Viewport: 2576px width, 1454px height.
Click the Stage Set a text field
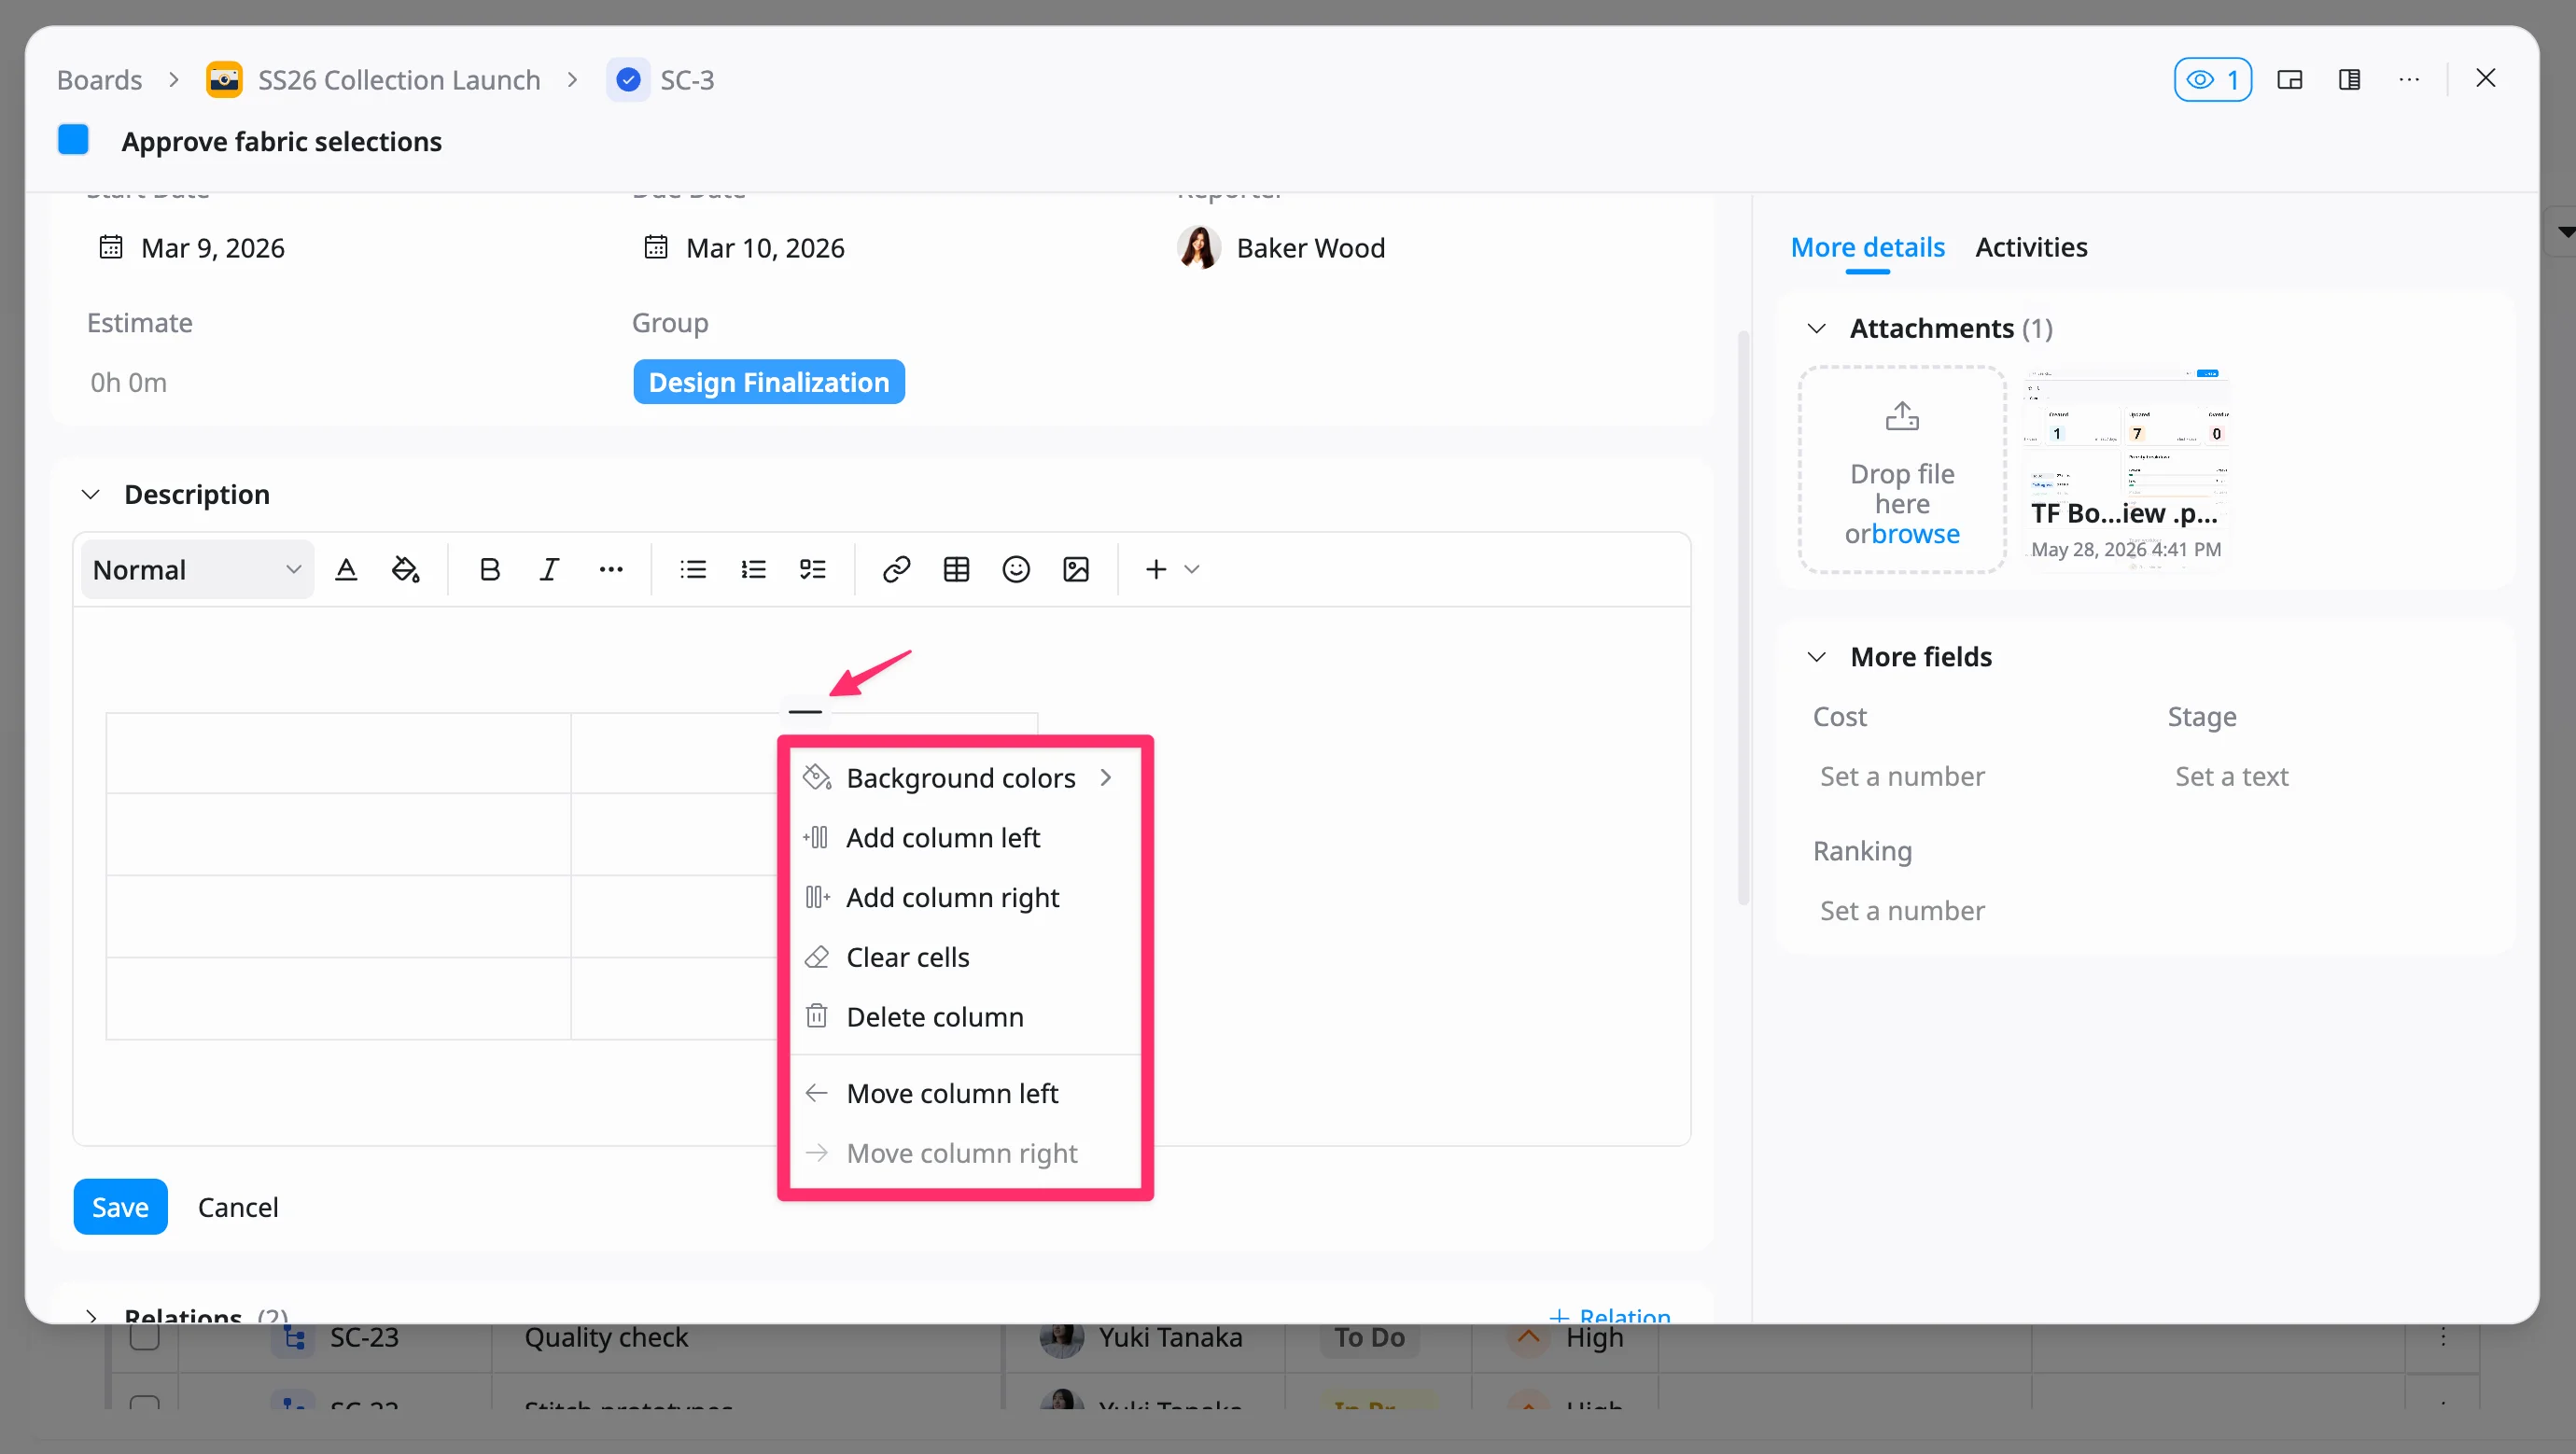pos(2231,776)
